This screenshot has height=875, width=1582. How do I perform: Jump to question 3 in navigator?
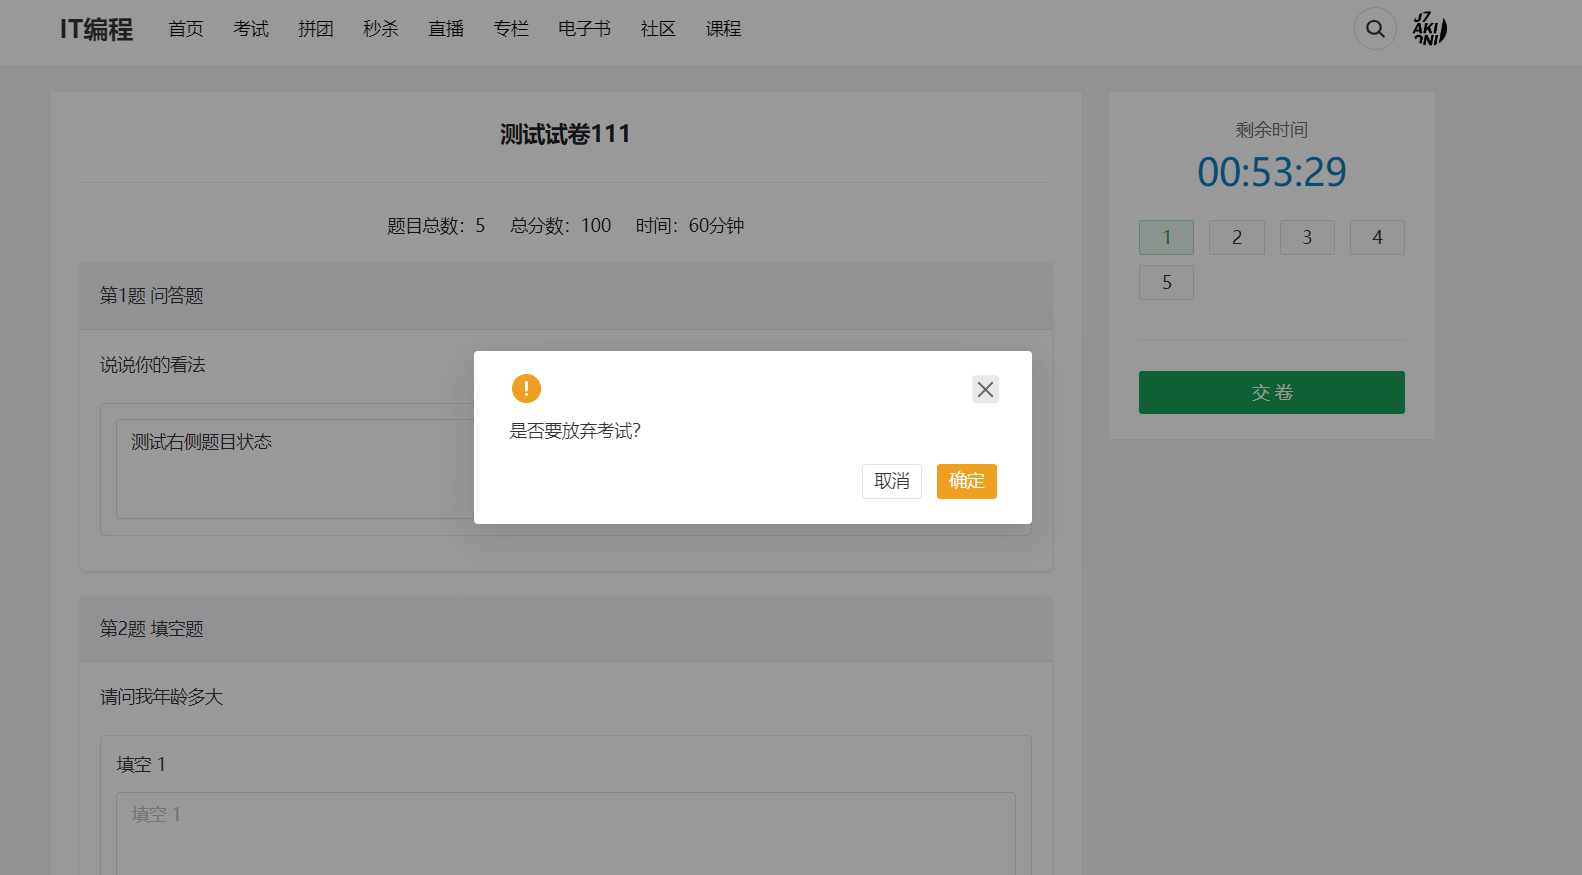point(1307,237)
